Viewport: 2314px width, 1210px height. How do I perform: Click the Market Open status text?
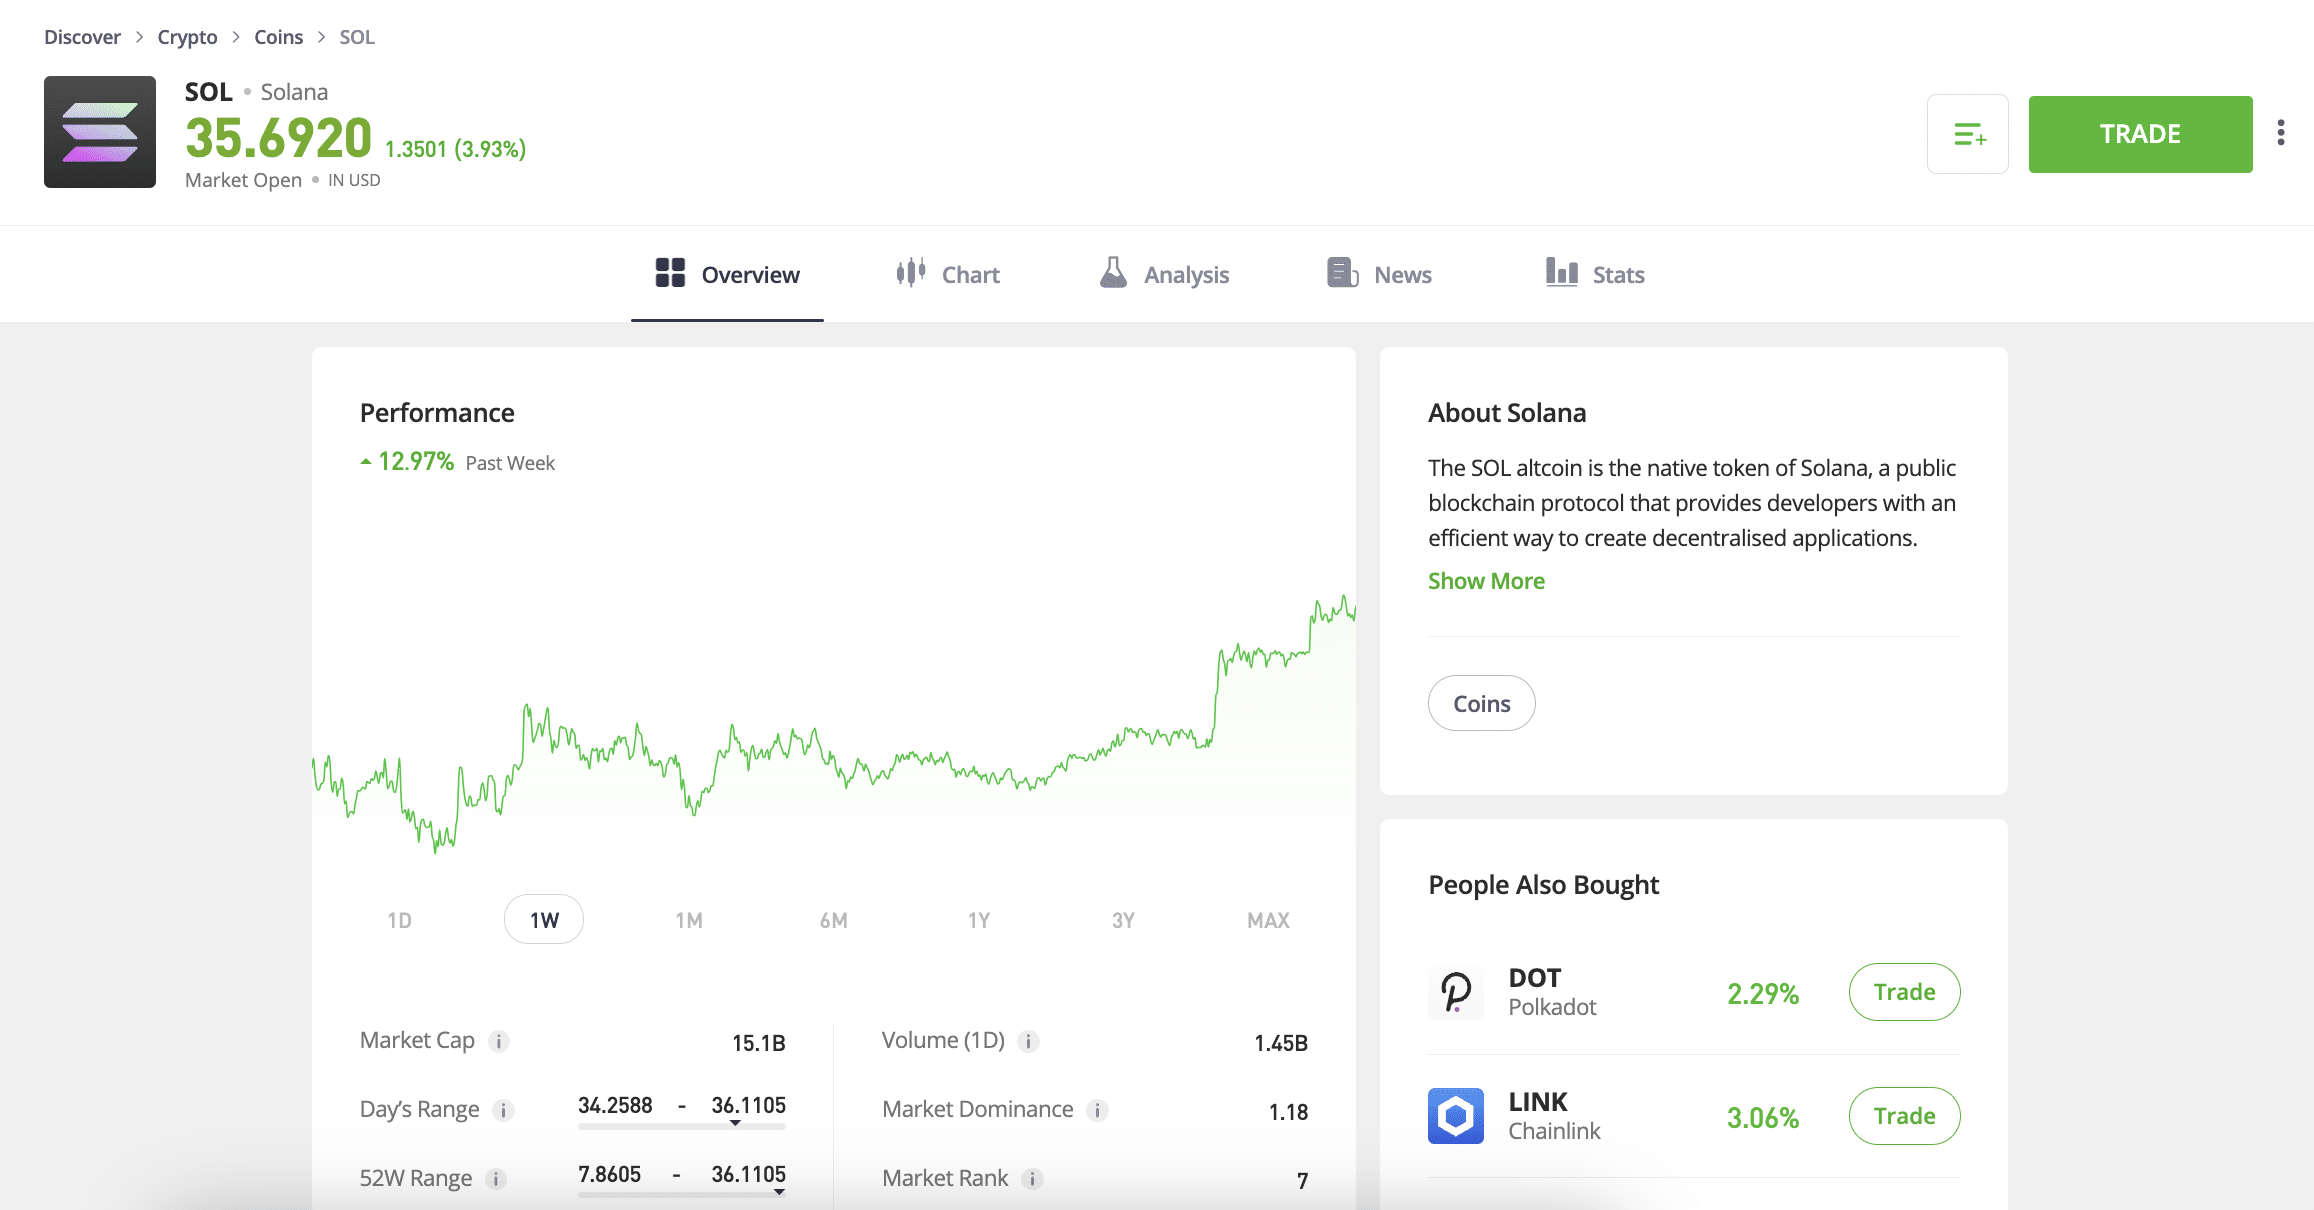coord(243,180)
